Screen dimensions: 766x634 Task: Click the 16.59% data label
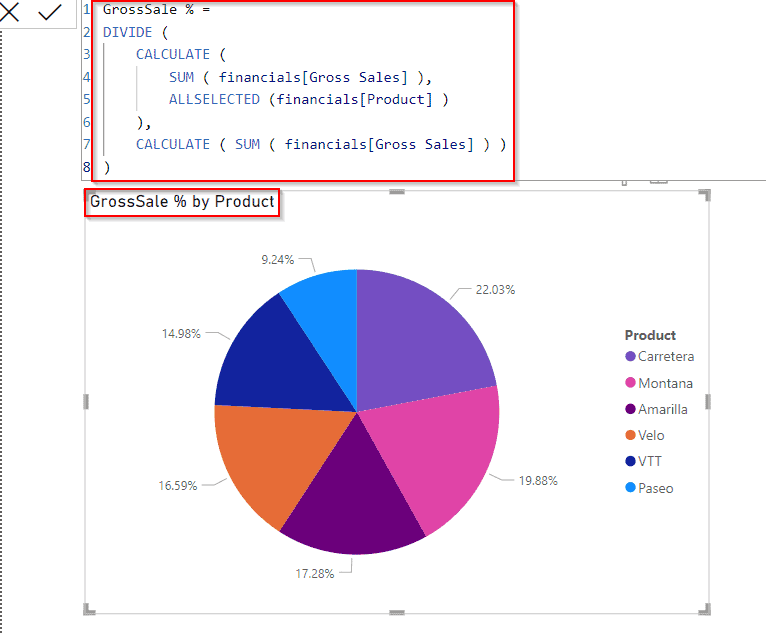click(178, 486)
